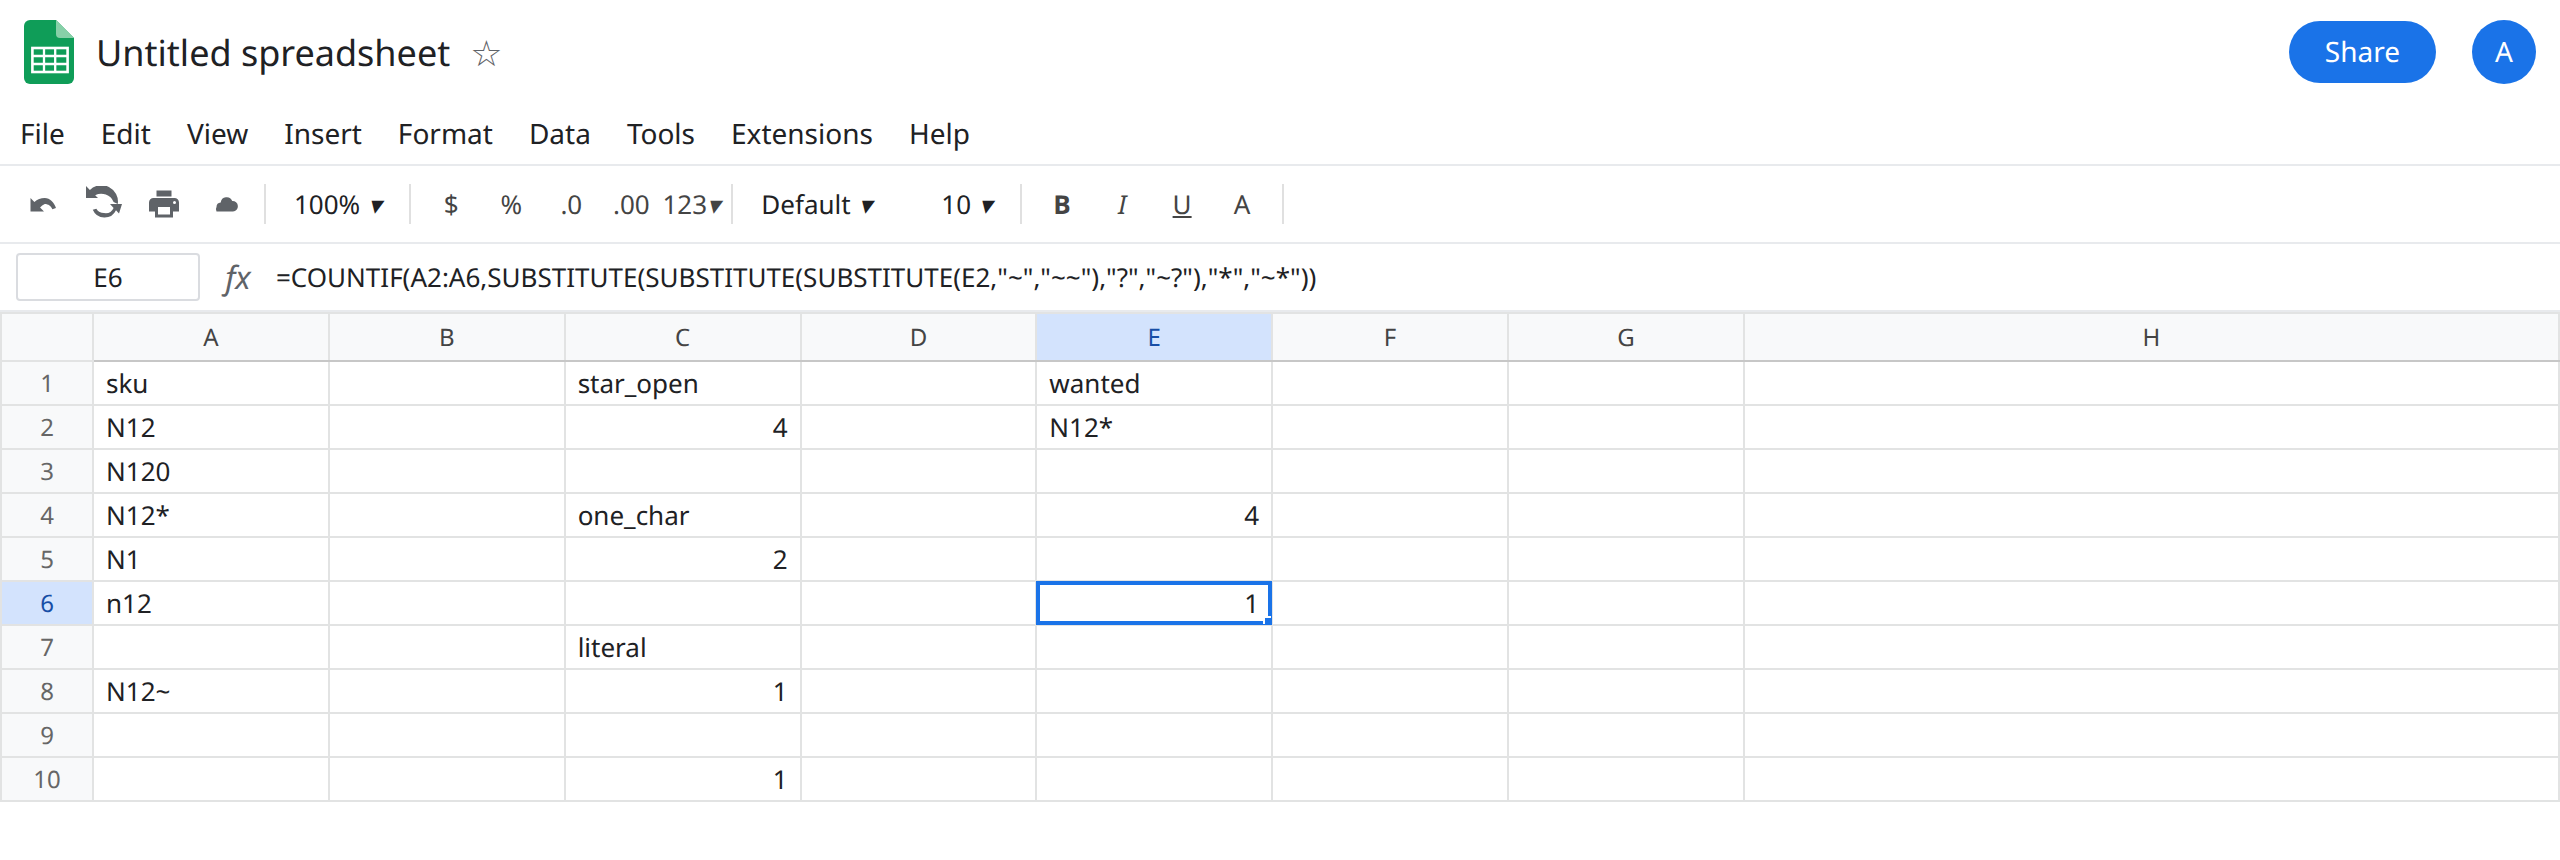Open text color picker A
This screenshot has width=2560, height=860.
[1242, 205]
